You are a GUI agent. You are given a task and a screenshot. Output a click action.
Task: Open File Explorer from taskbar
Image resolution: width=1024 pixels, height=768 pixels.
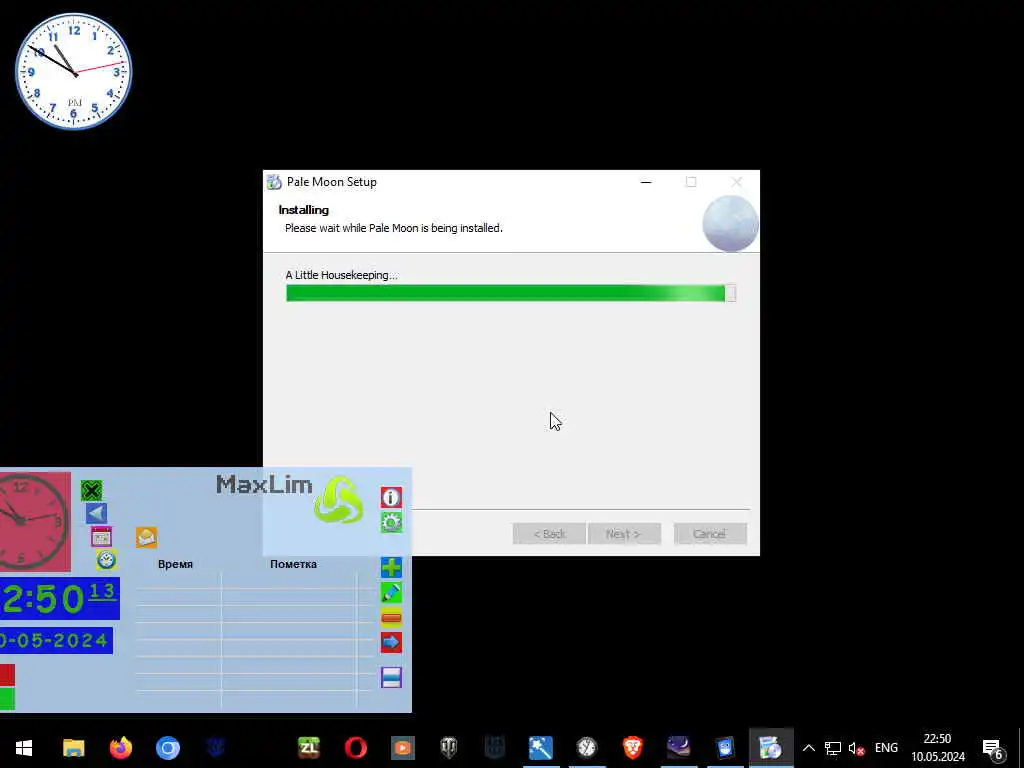click(x=74, y=748)
